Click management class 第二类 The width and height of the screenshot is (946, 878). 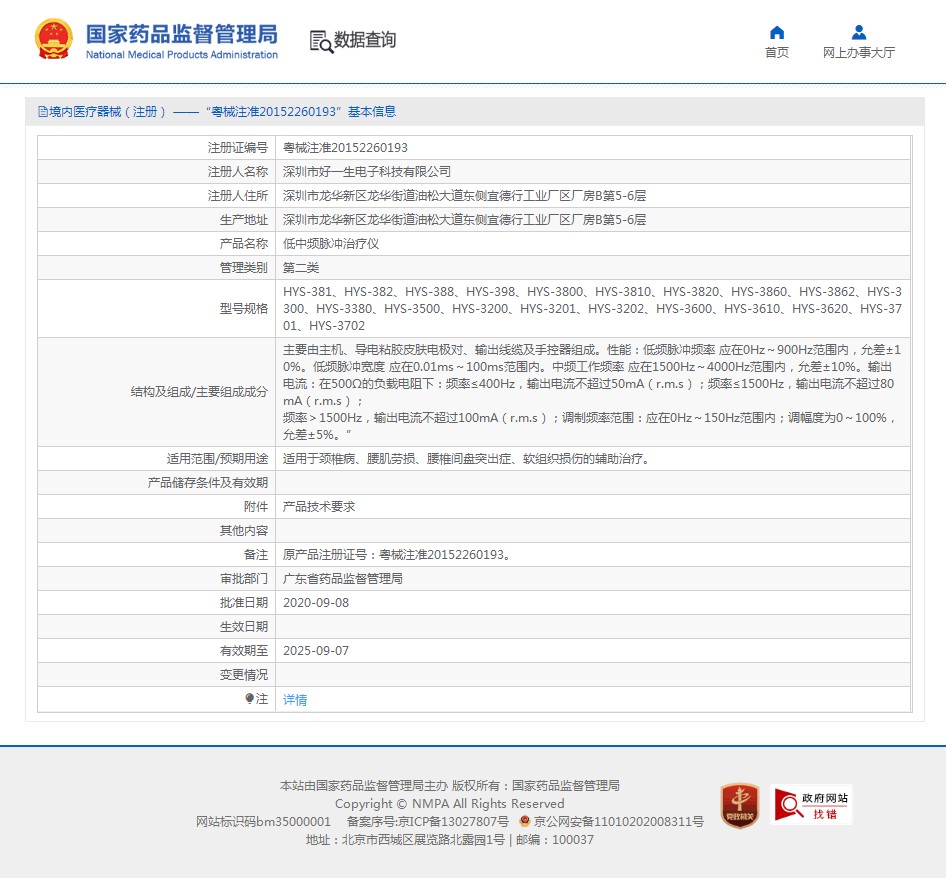pos(301,268)
